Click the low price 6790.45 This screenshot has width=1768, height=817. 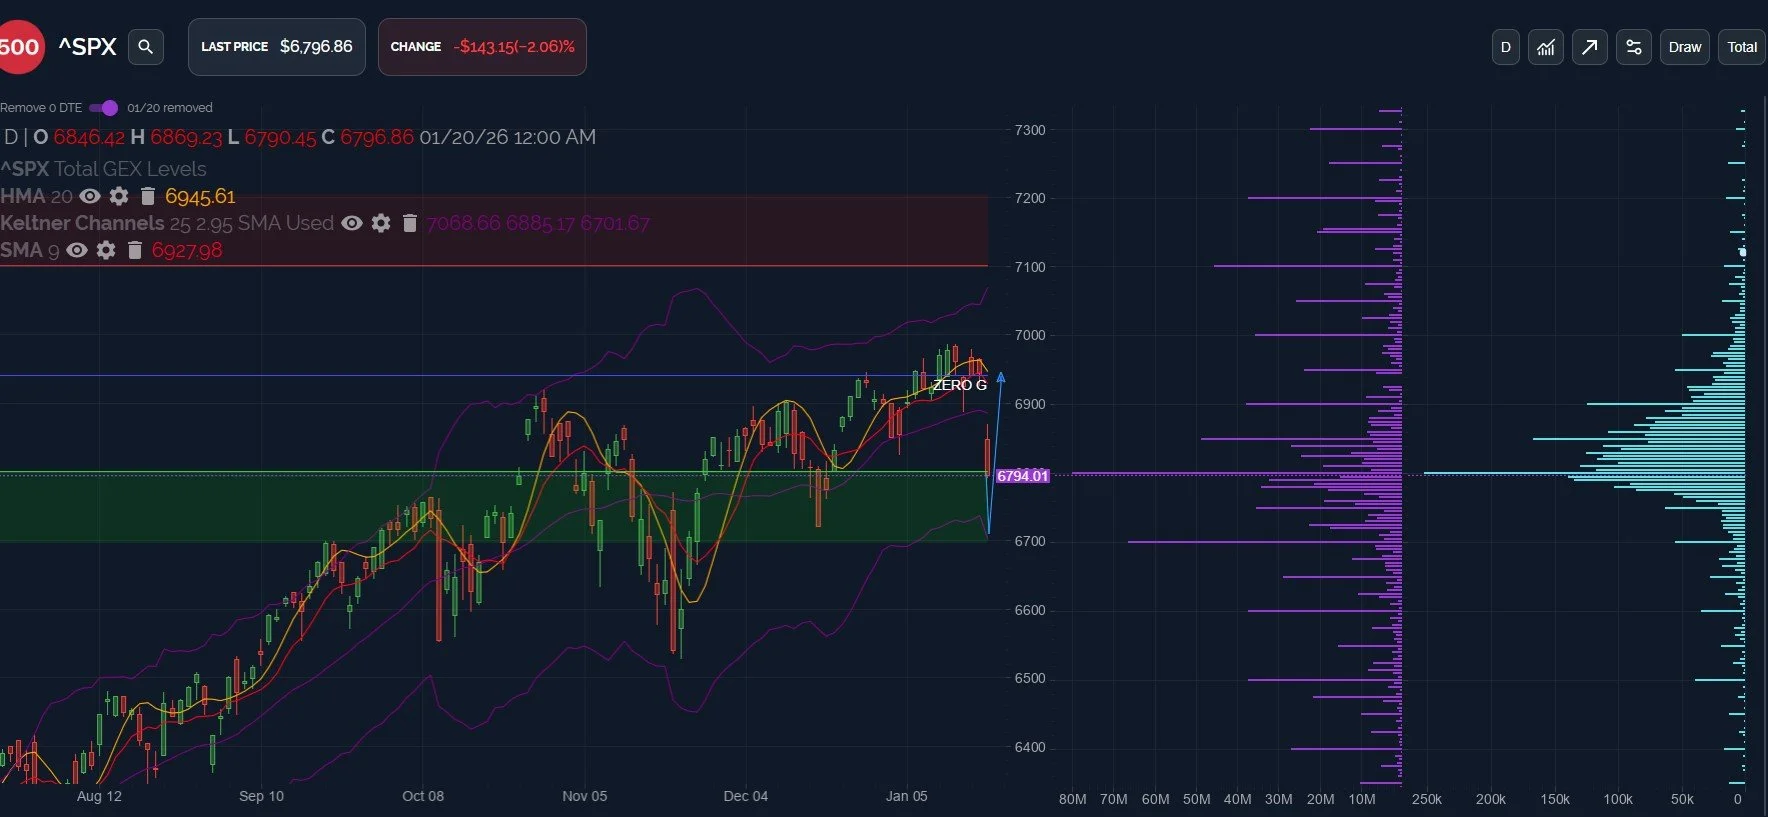point(280,137)
